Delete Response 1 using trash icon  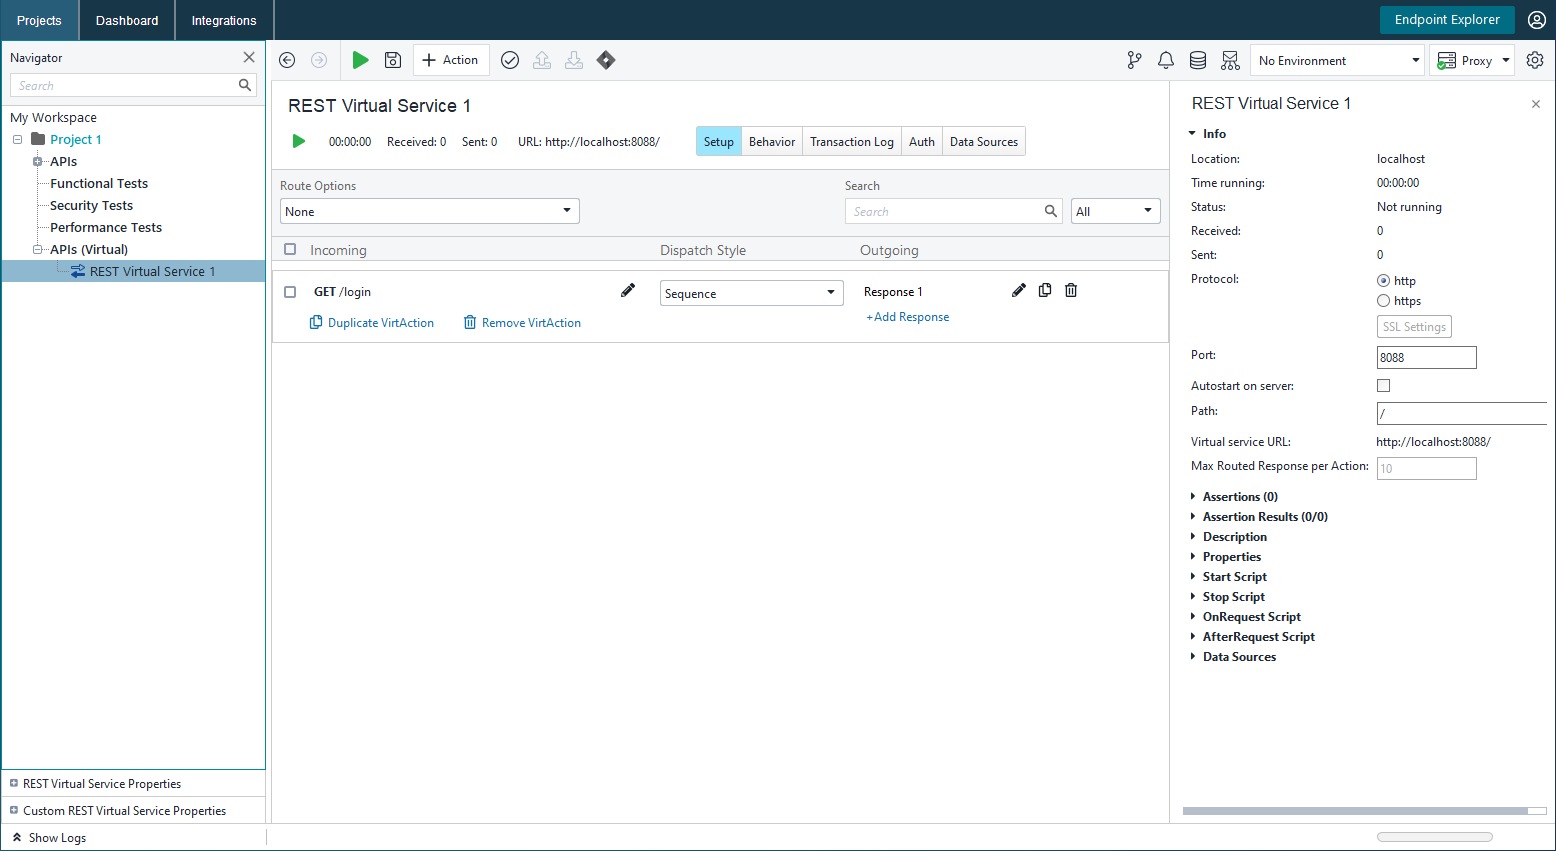1070,290
